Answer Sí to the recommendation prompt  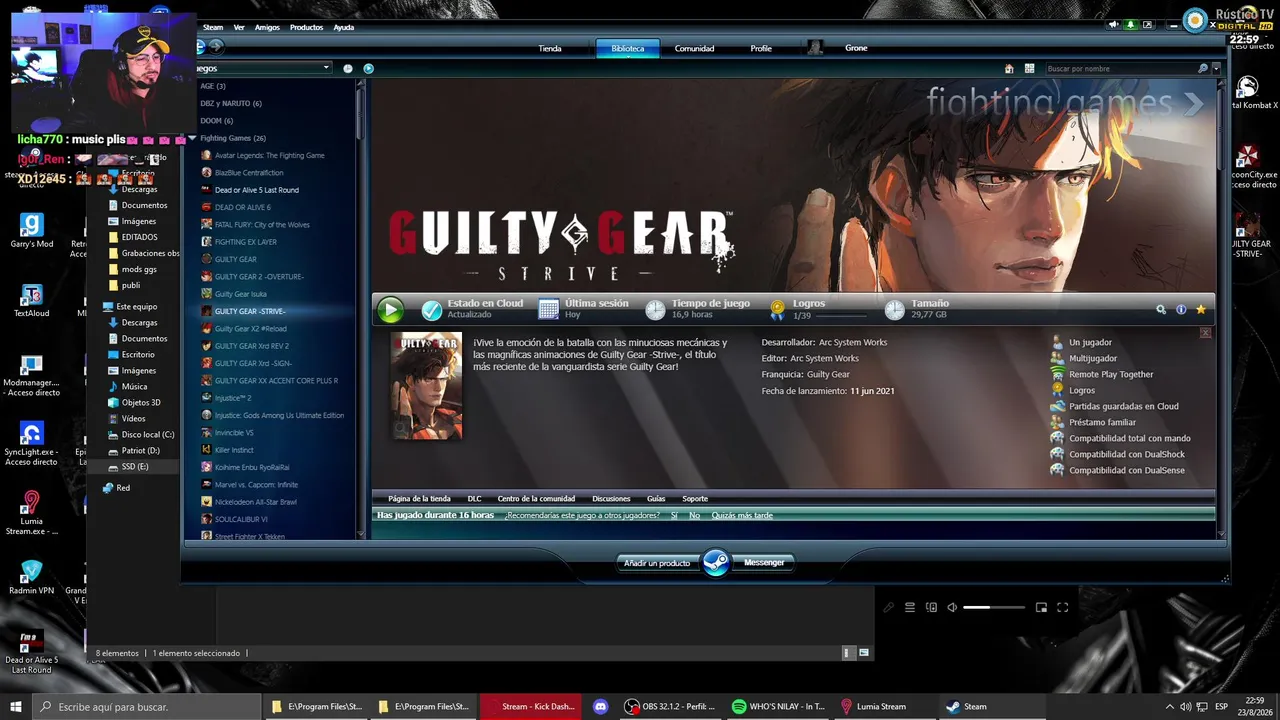(x=673, y=515)
